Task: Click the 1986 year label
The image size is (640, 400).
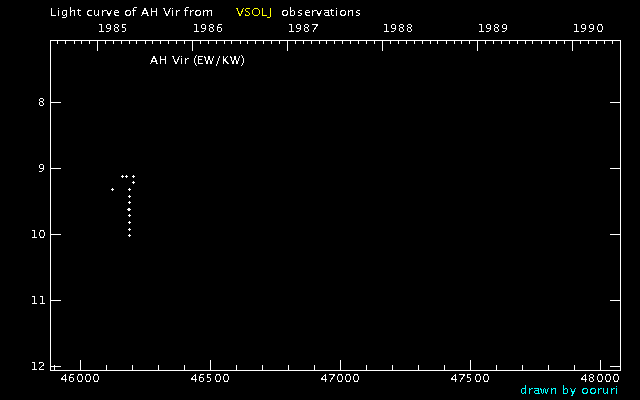Action: [x=208, y=28]
